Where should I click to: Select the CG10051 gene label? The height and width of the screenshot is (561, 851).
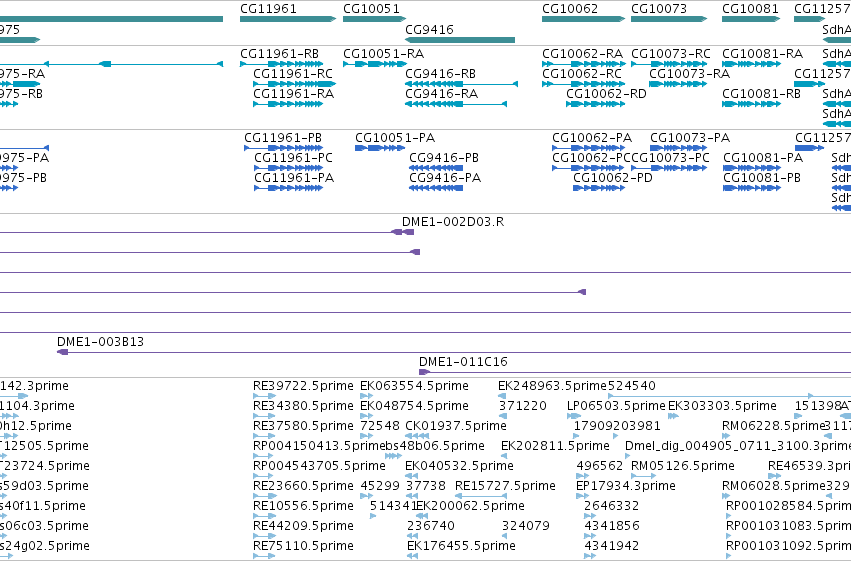coord(371,9)
